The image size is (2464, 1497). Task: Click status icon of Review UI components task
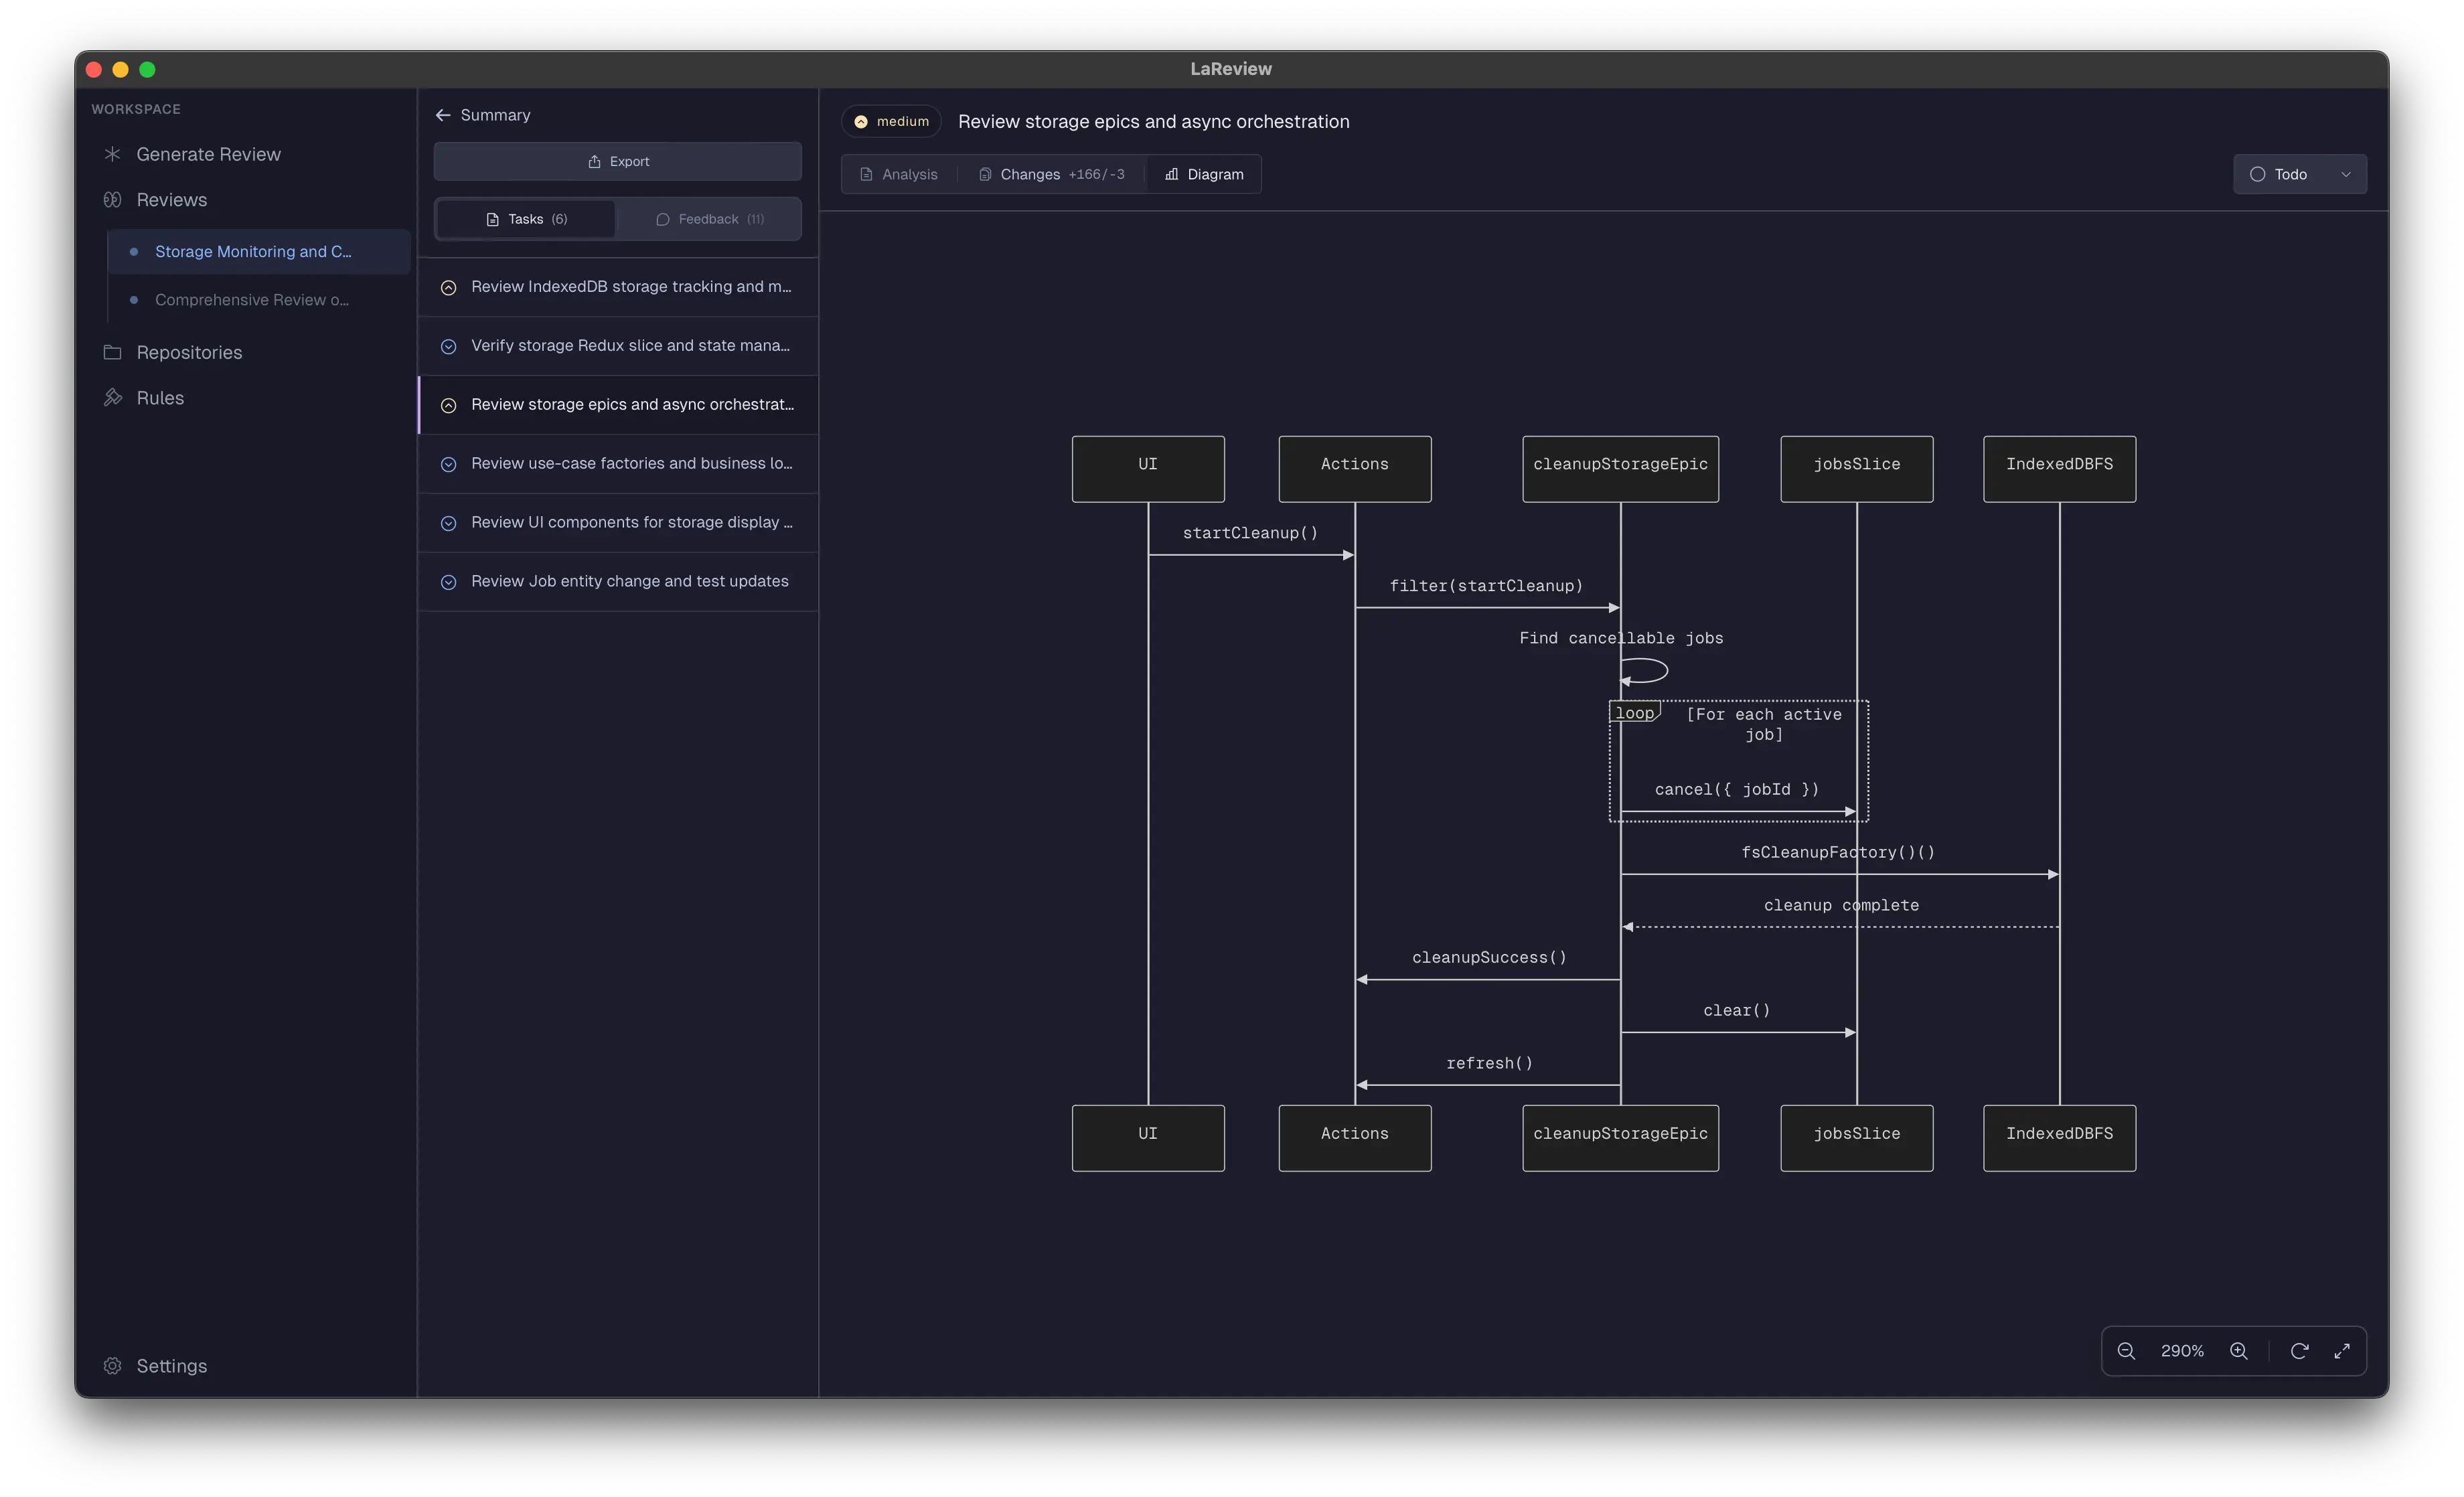(x=449, y=524)
